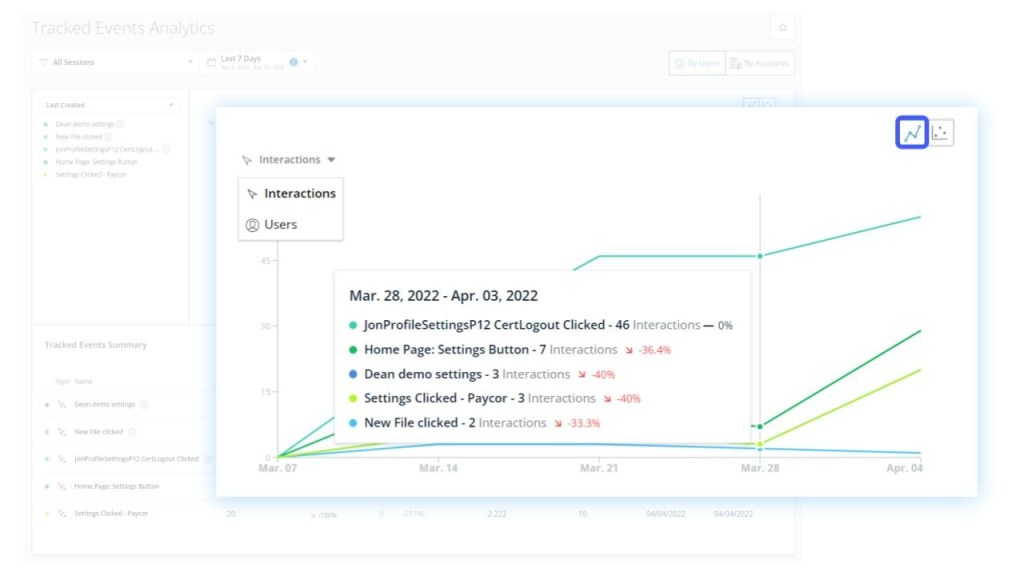Click the star favorite icon

point(782,27)
